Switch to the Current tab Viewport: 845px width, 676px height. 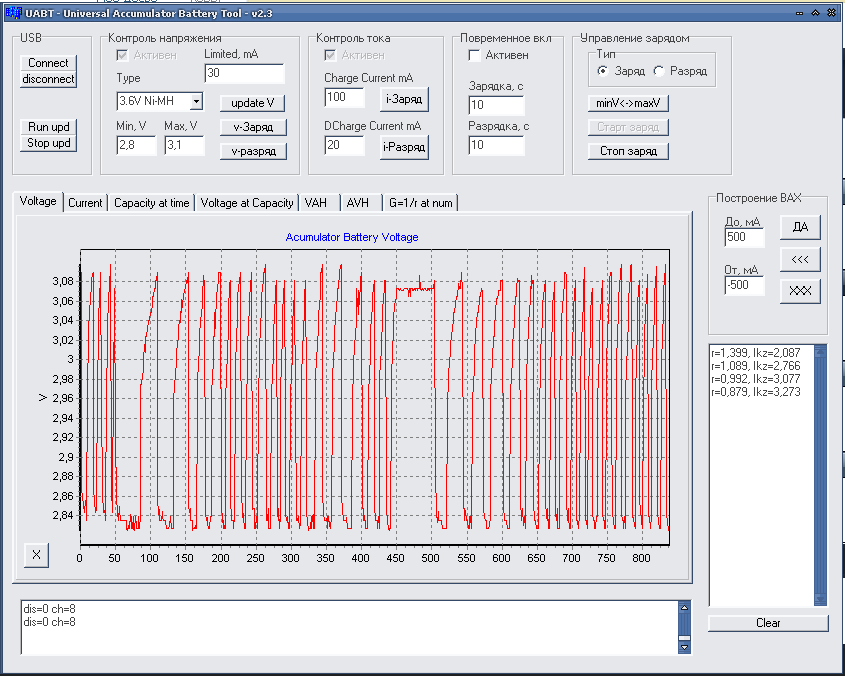[x=85, y=203]
